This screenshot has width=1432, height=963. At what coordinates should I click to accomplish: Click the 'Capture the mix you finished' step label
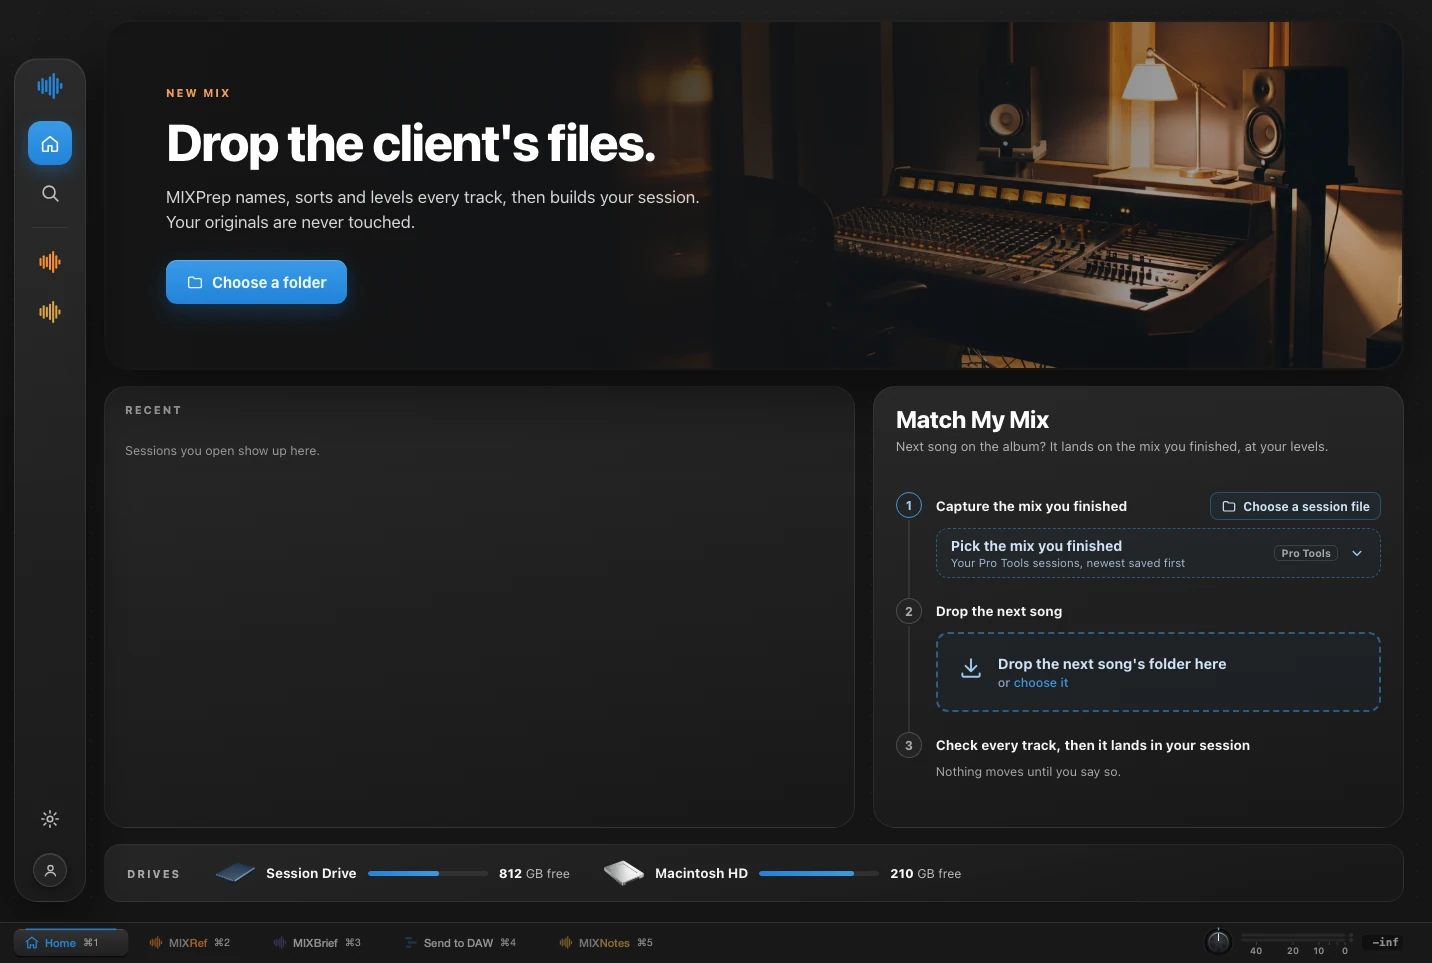pos(1031,506)
